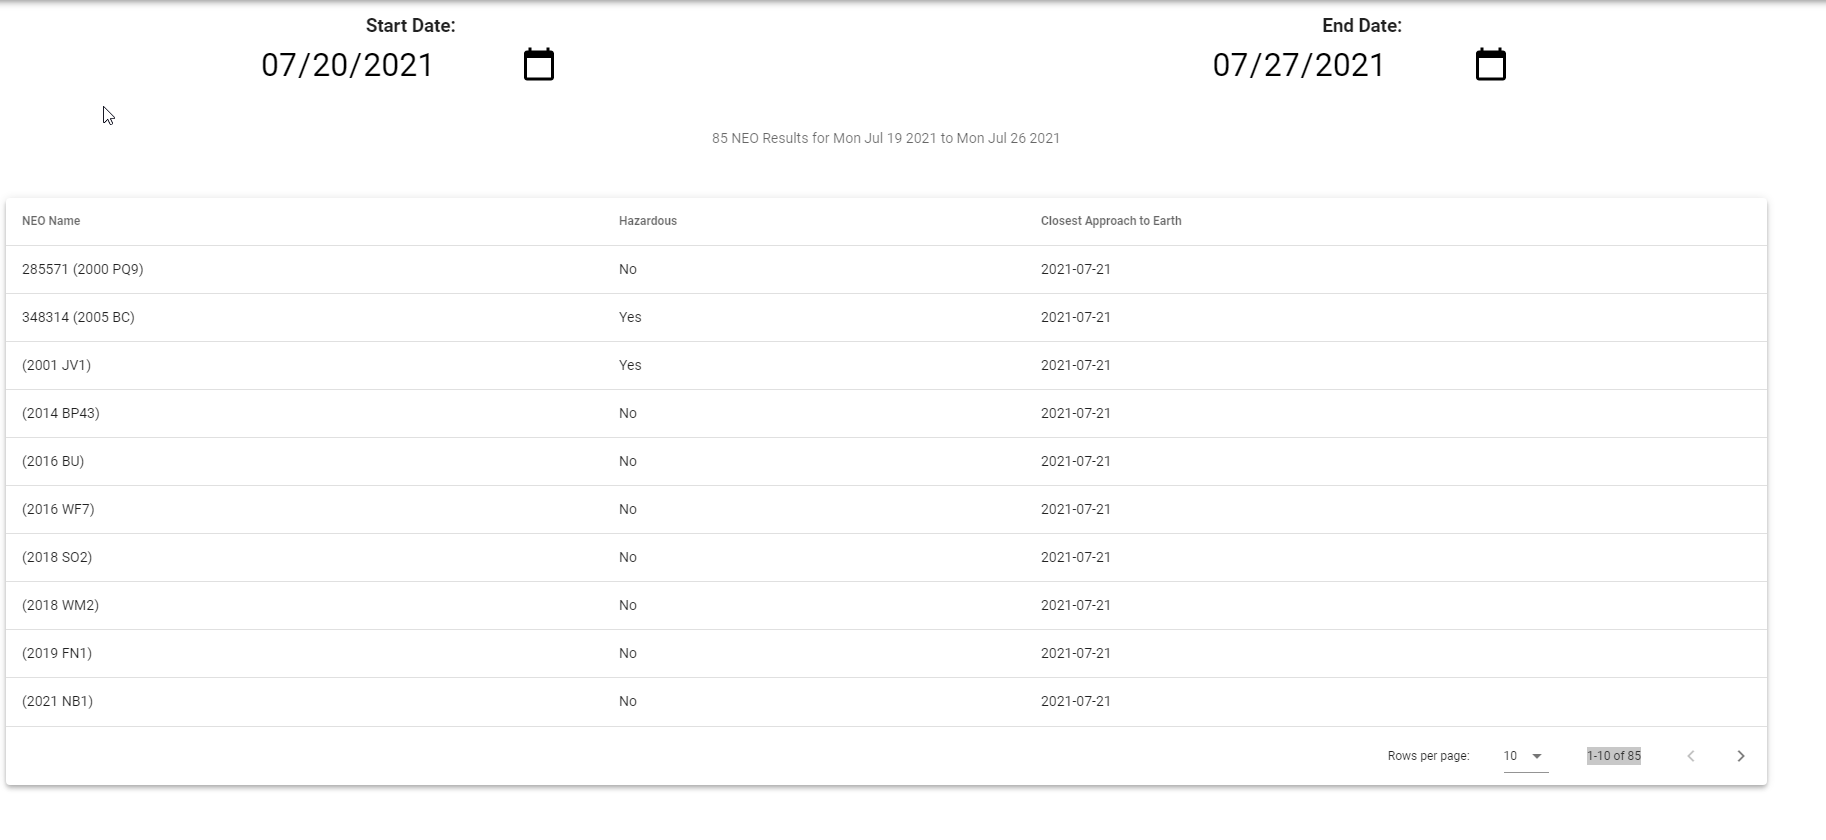This screenshot has height=840, width=1826.
Task: Open the End Date calendar picker
Action: (1491, 62)
